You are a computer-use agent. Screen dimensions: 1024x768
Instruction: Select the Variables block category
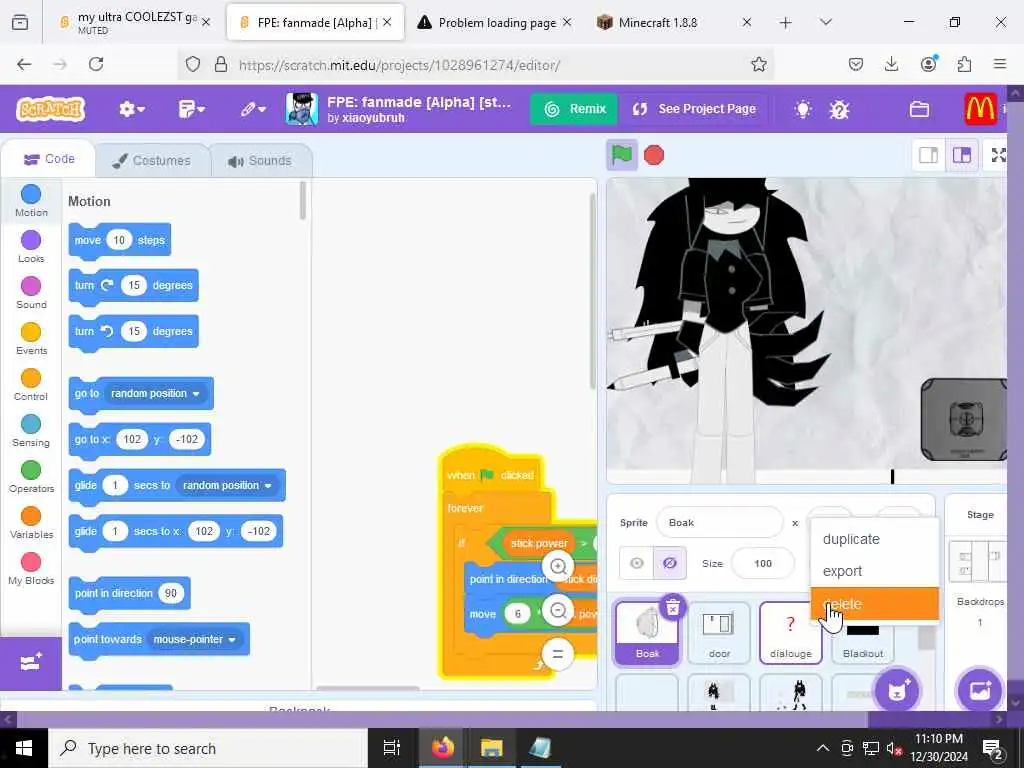(x=31, y=523)
